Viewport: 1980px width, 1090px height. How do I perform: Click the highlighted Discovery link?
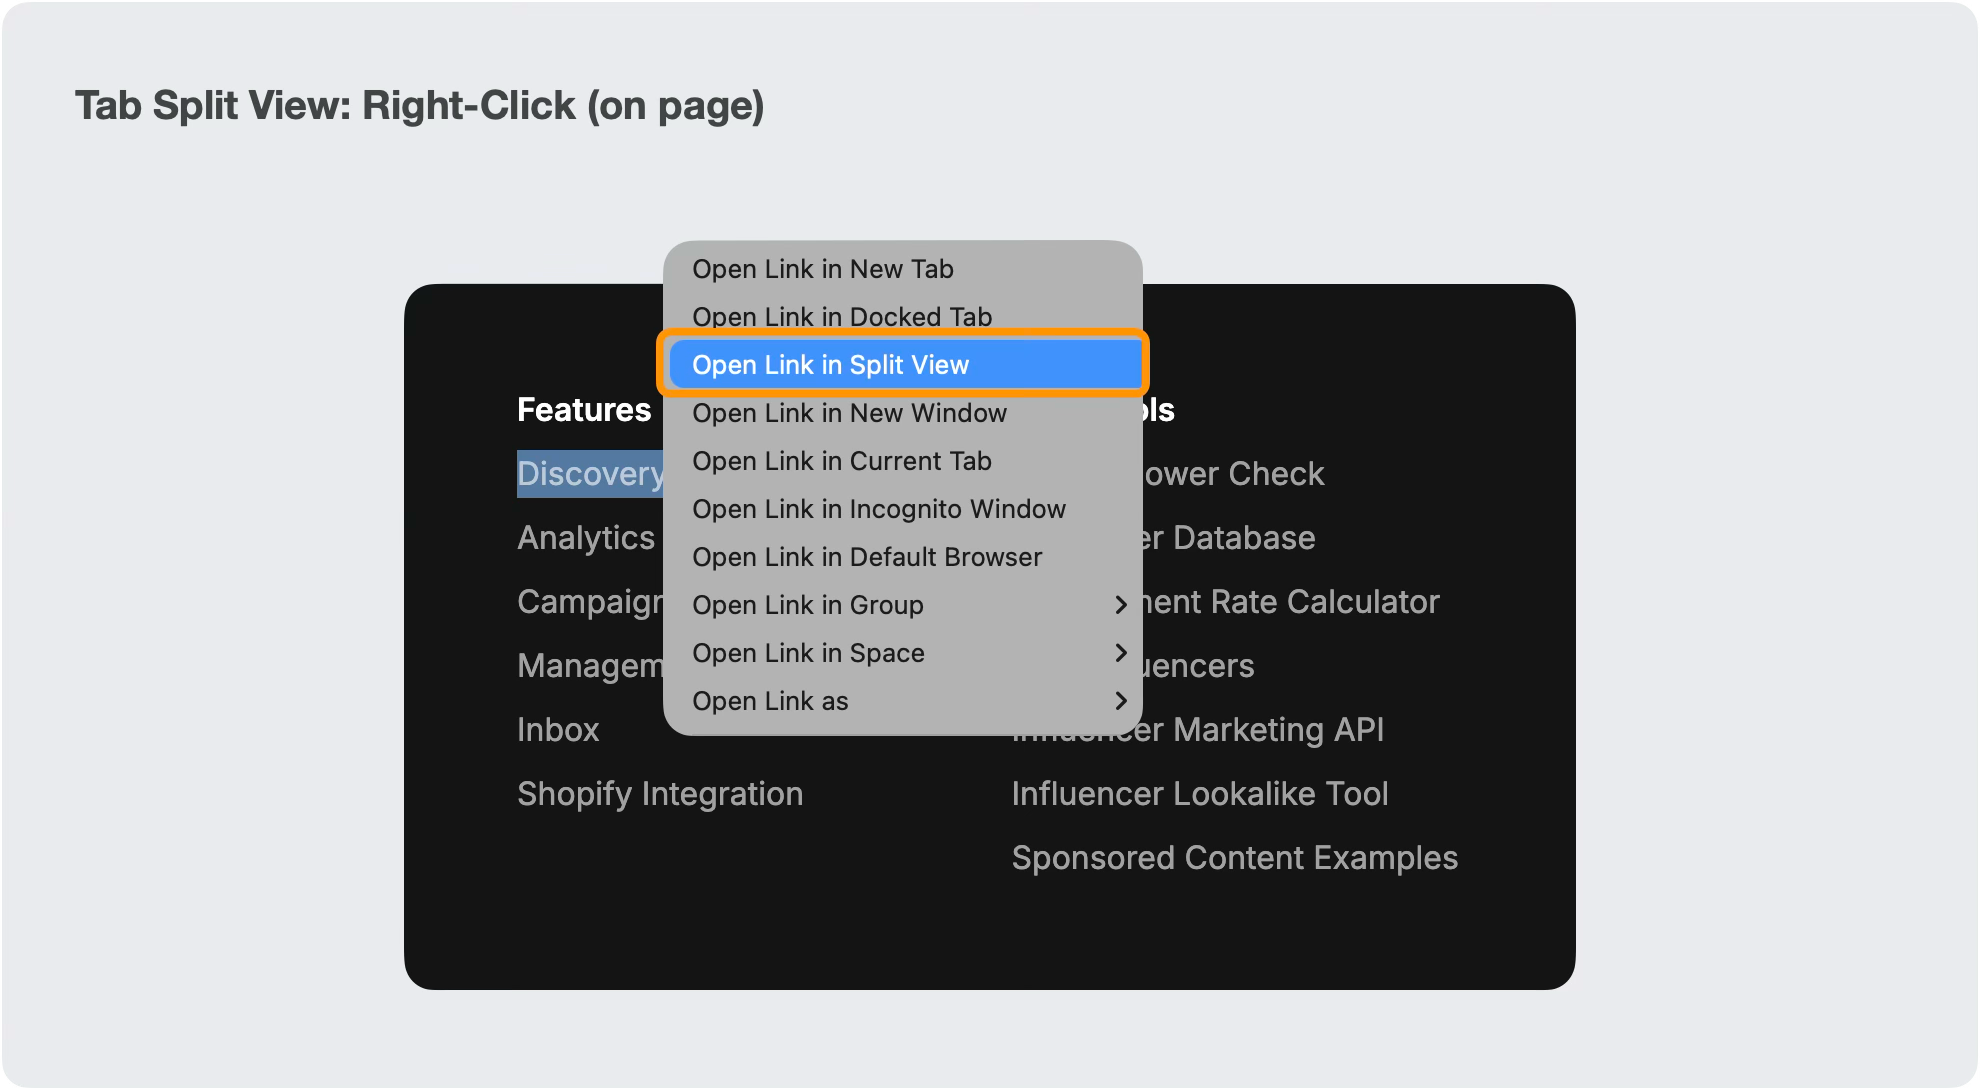click(589, 474)
